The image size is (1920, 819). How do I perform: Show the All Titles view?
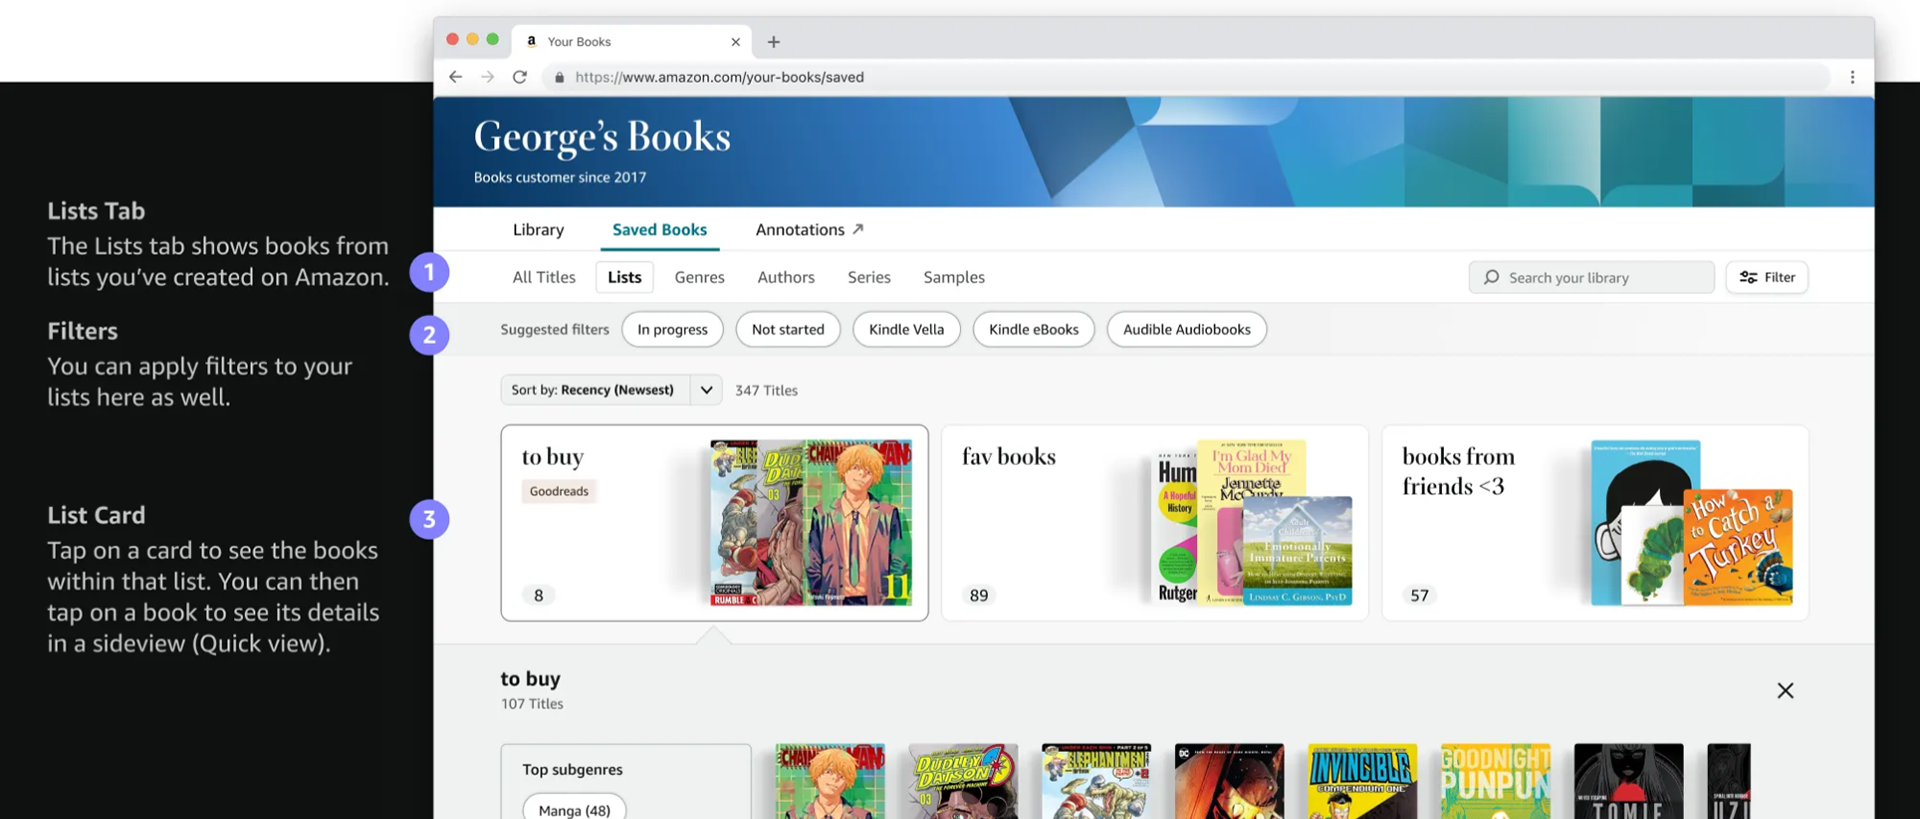click(544, 277)
